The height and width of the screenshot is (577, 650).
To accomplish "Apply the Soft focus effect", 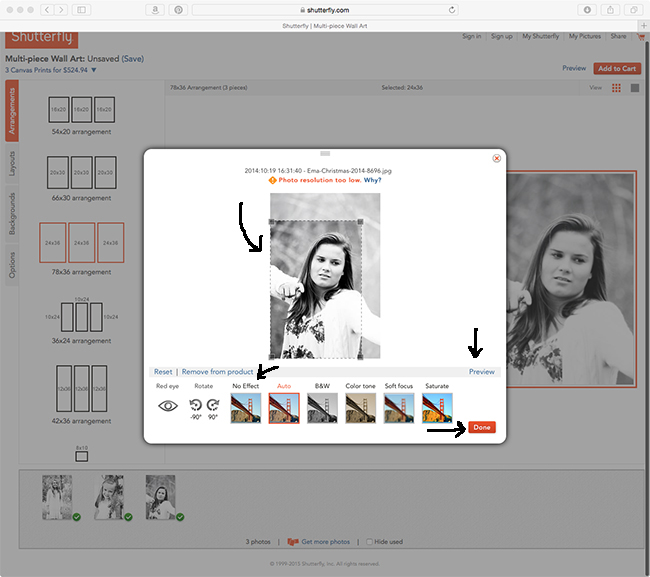I will [399, 408].
